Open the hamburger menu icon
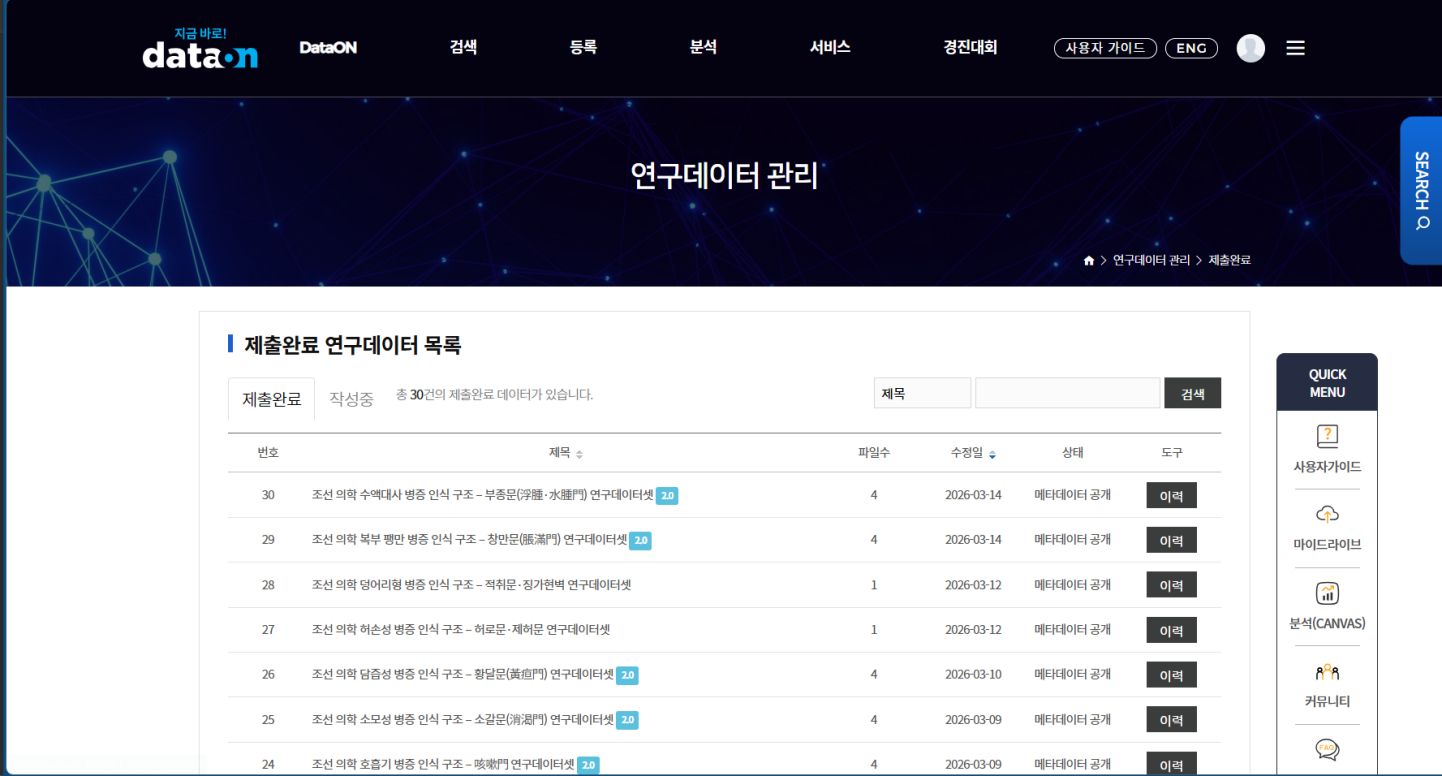The width and height of the screenshot is (1442, 776). coord(1295,47)
